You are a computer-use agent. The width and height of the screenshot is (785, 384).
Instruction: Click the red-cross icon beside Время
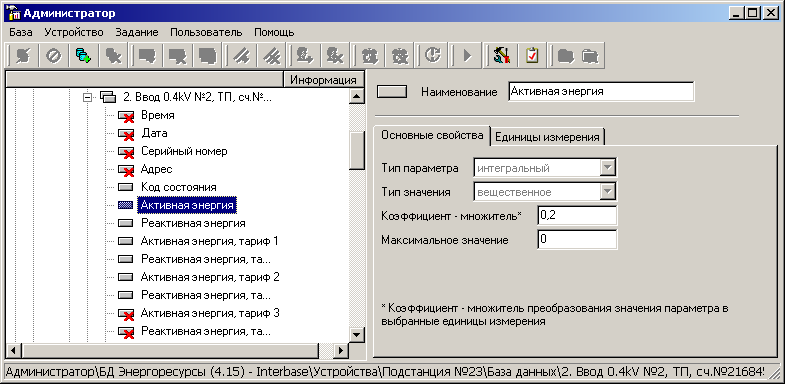(x=127, y=116)
